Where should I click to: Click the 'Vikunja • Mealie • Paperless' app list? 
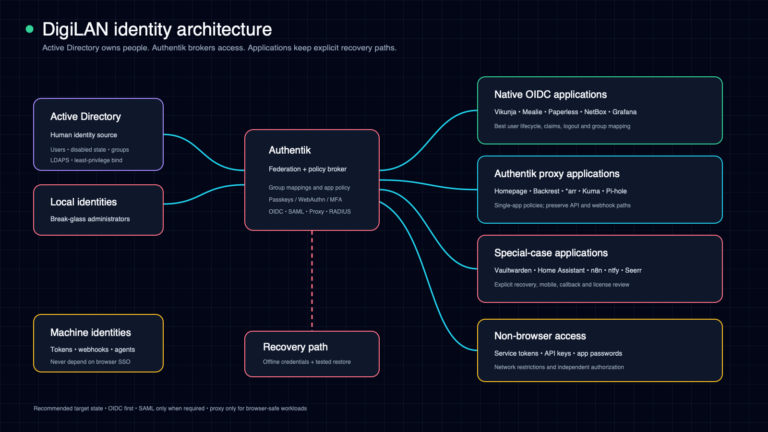(x=565, y=112)
